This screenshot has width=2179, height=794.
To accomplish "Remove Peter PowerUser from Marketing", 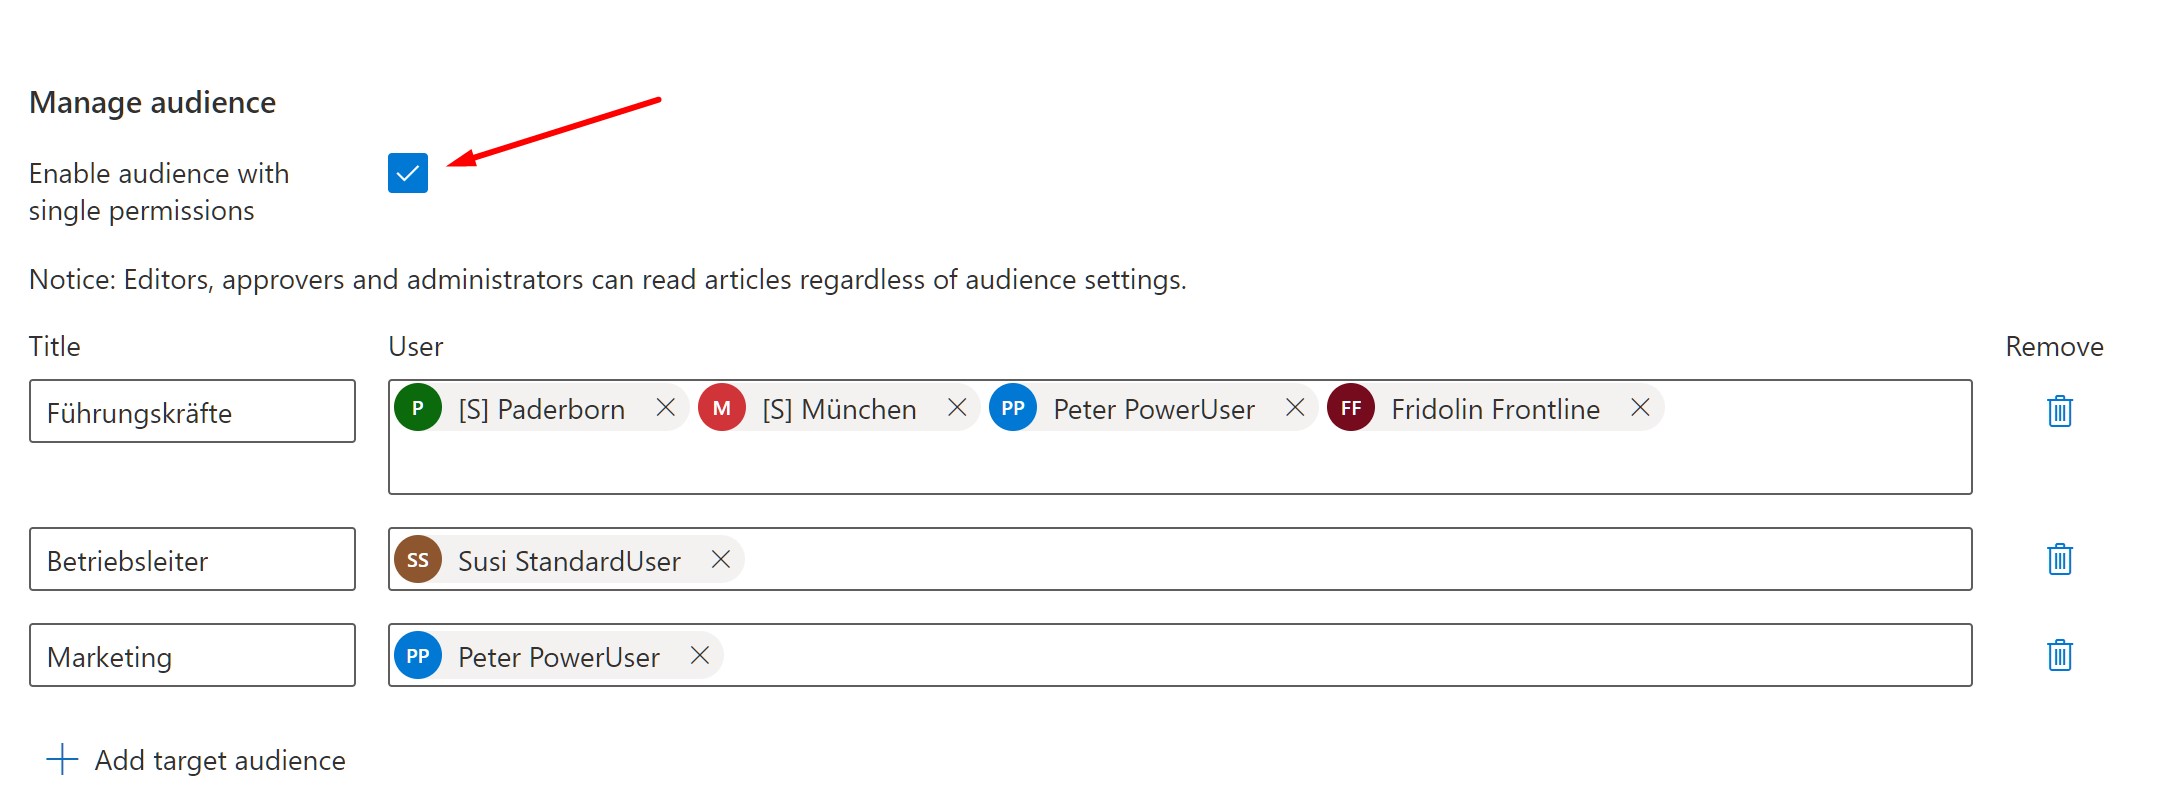I will point(700,656).
